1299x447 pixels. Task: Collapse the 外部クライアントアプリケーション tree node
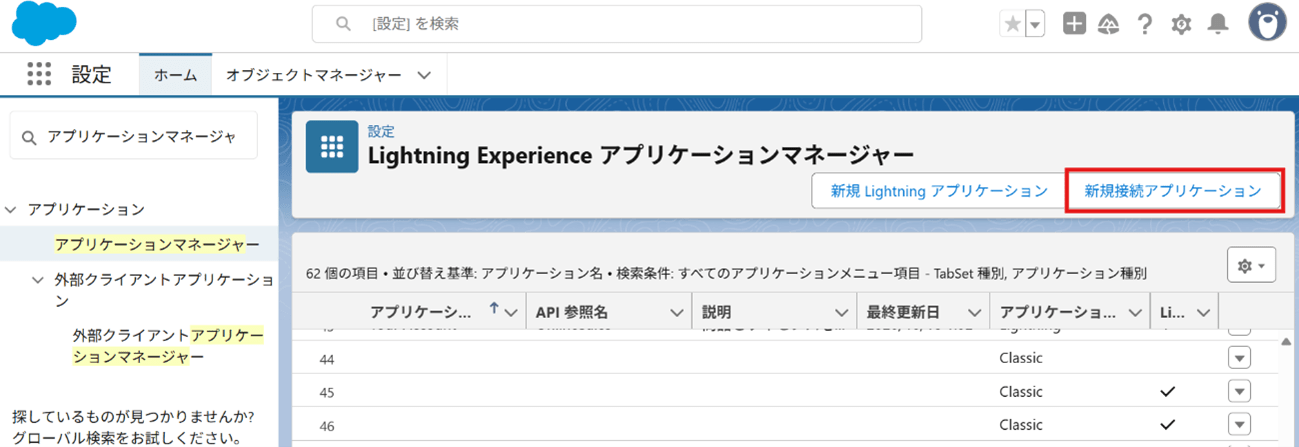(38, 281)
